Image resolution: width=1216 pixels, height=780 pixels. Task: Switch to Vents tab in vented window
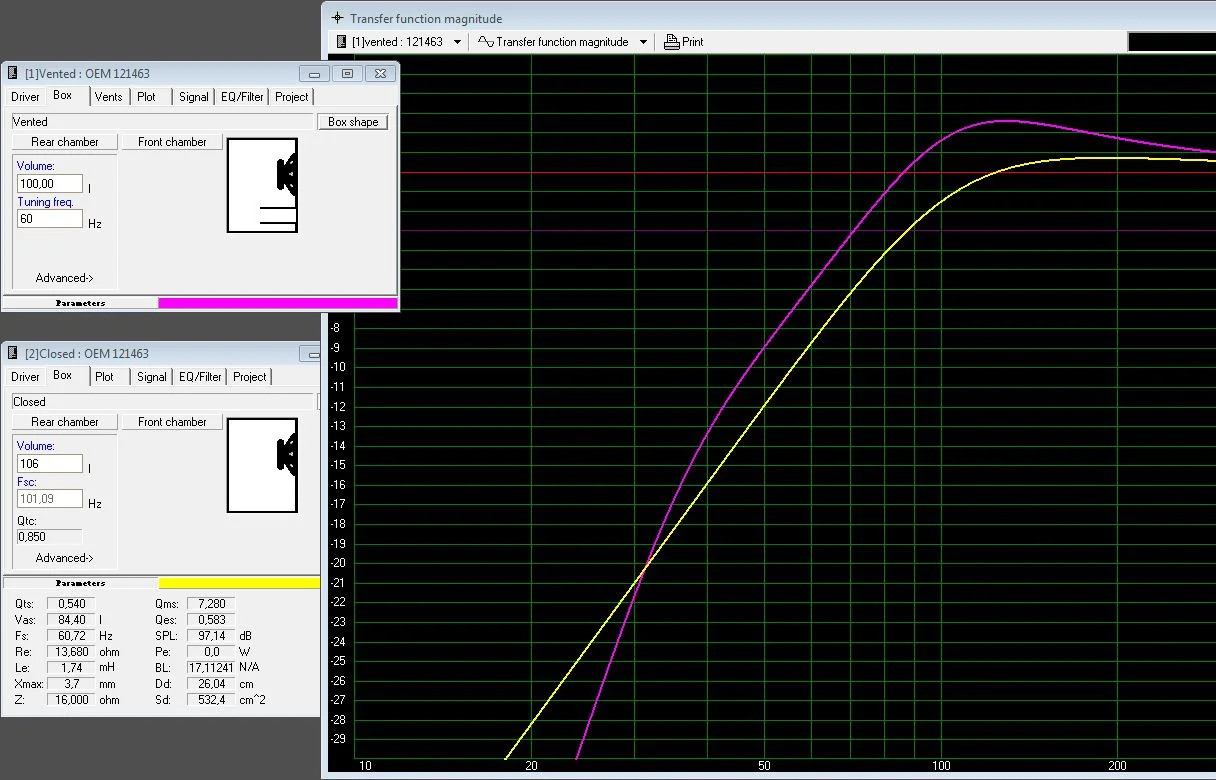(x=108, y=97)
